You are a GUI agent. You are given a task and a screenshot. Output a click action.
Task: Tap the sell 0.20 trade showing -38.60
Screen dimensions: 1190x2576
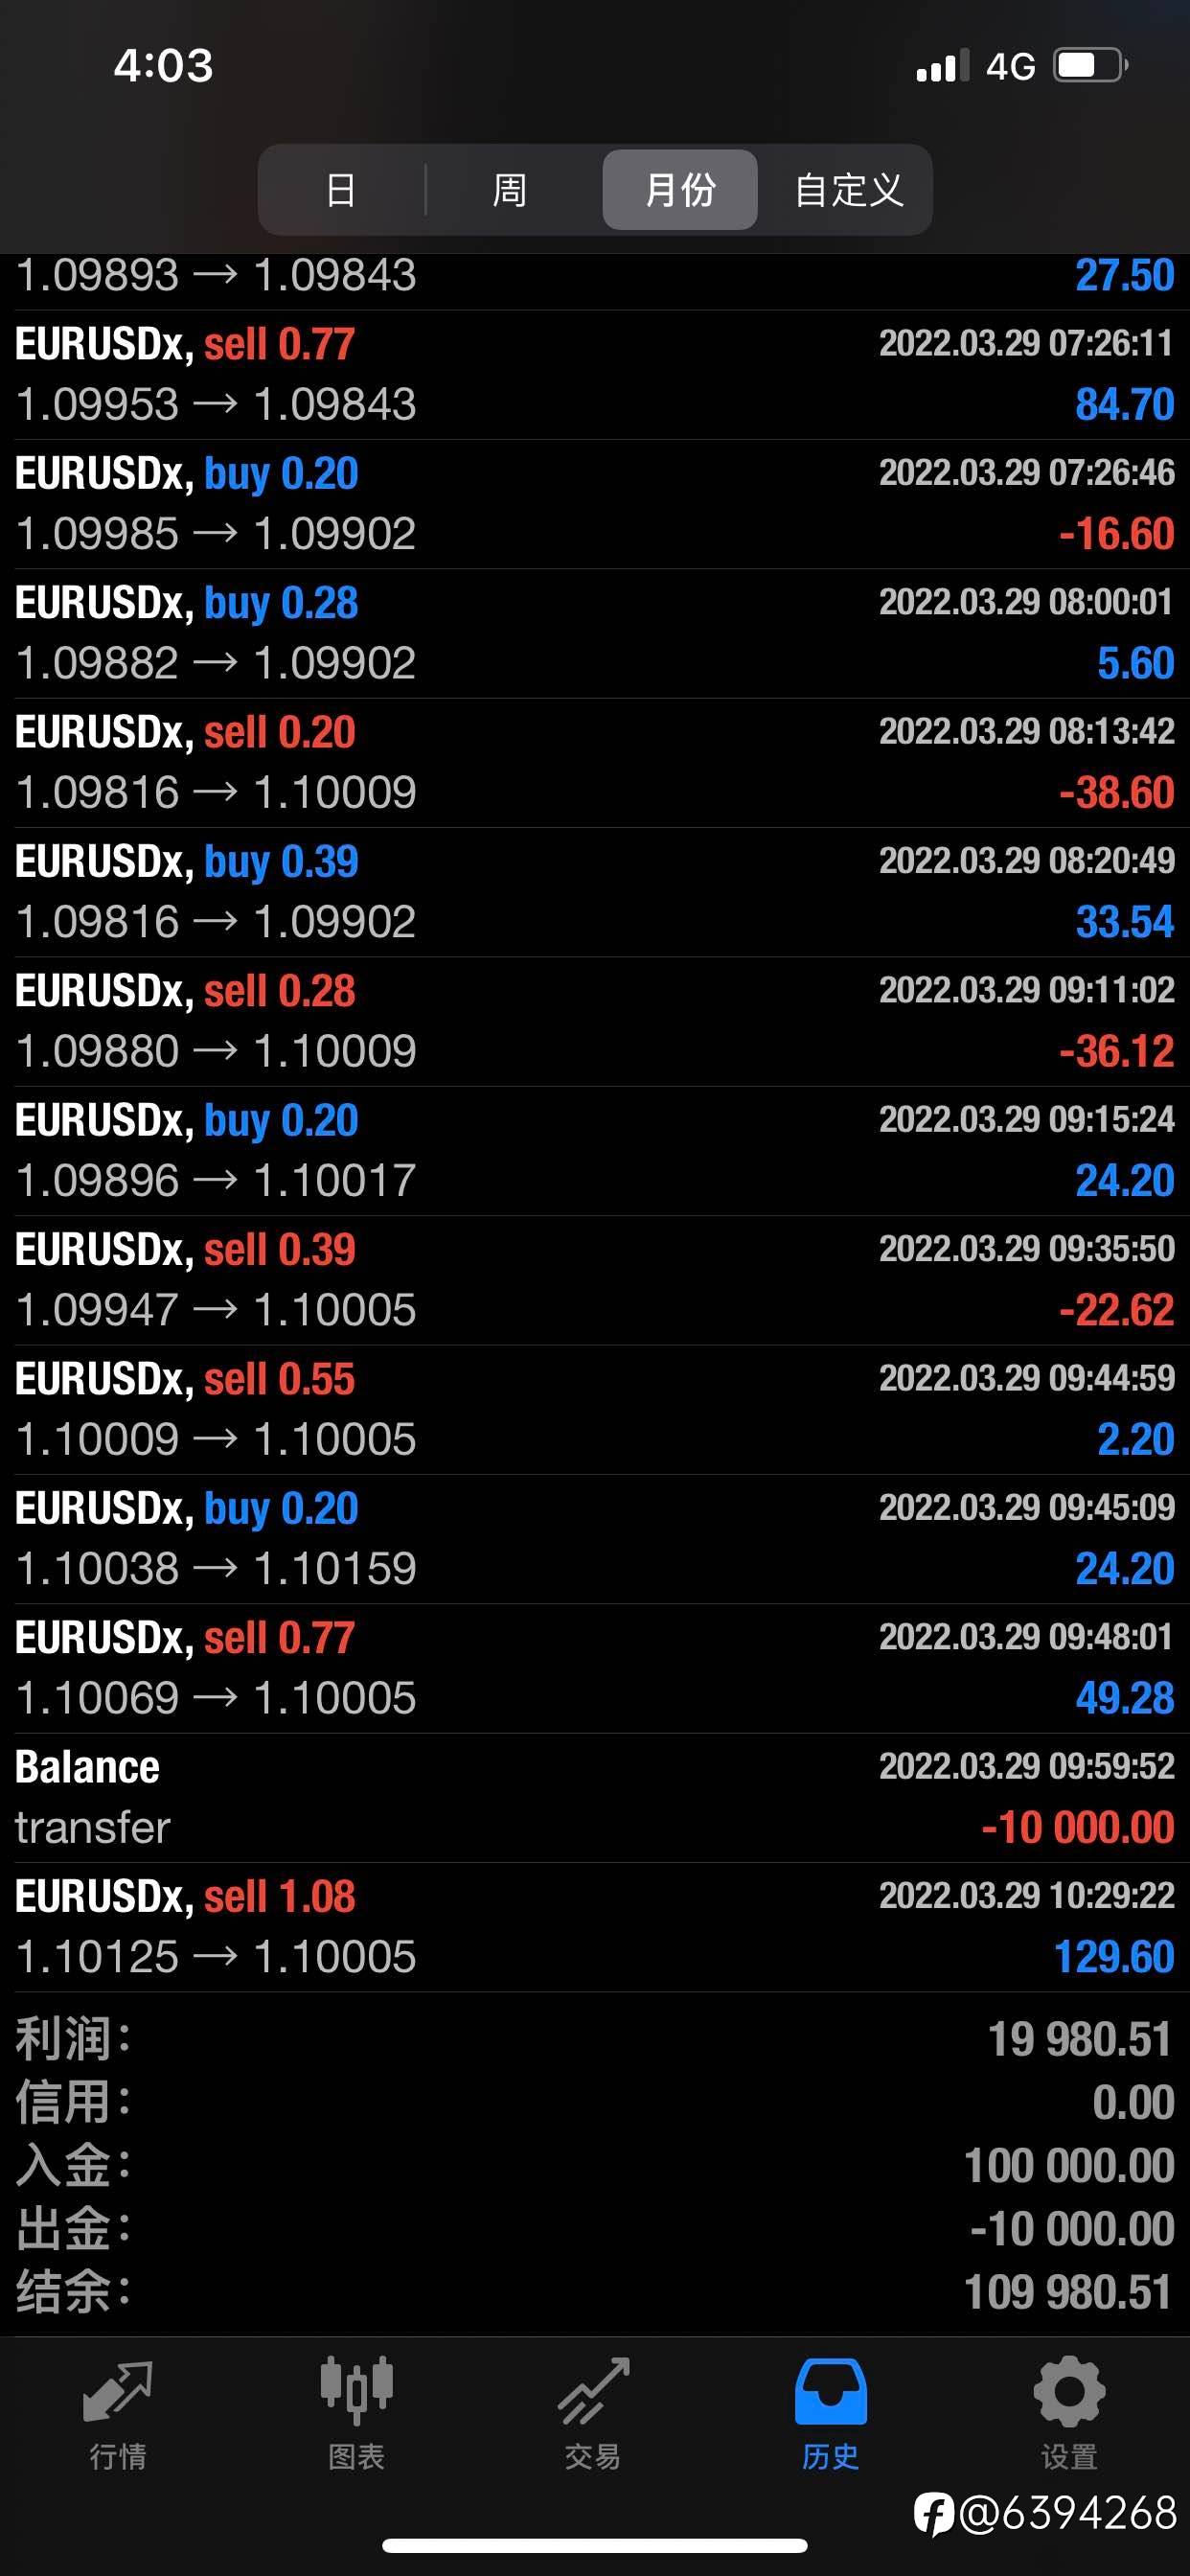[x=595, y=763]
